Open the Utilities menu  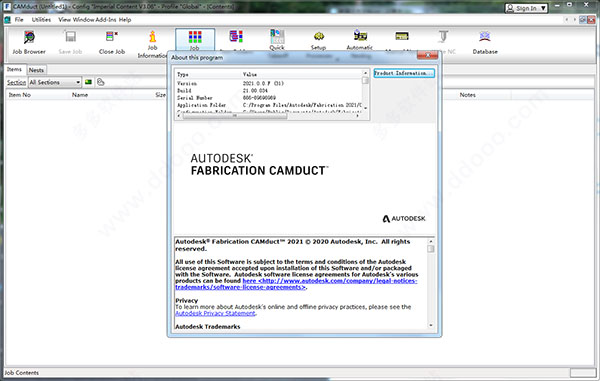tap(41, 20)
